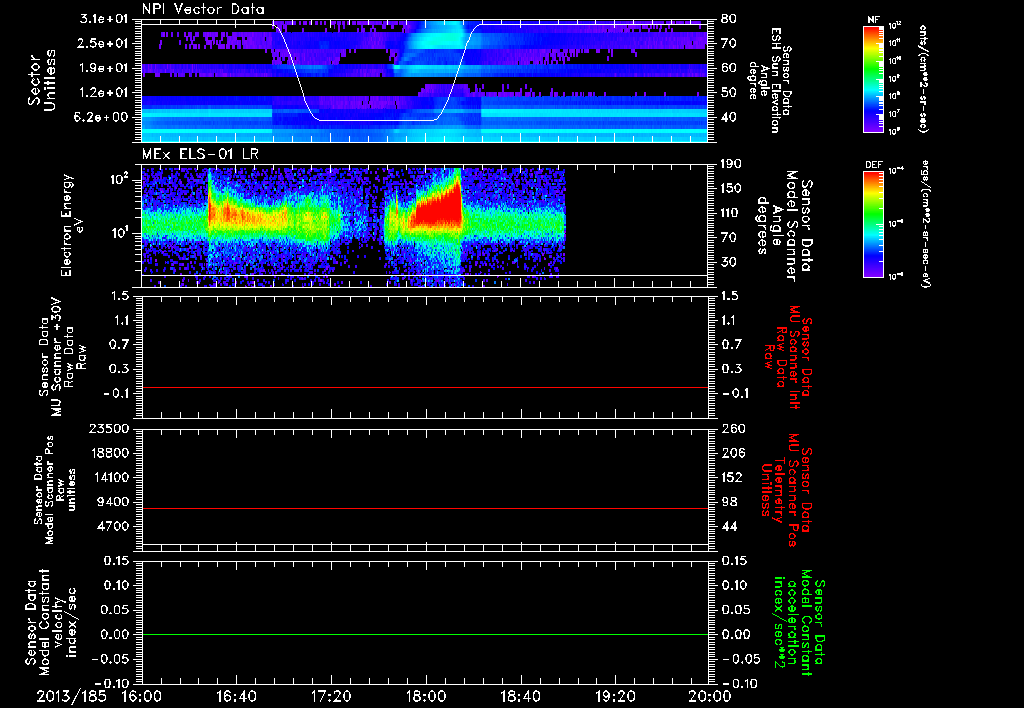
Task: Click the '16:00' time tick label
Action: (x=142, y=696)
